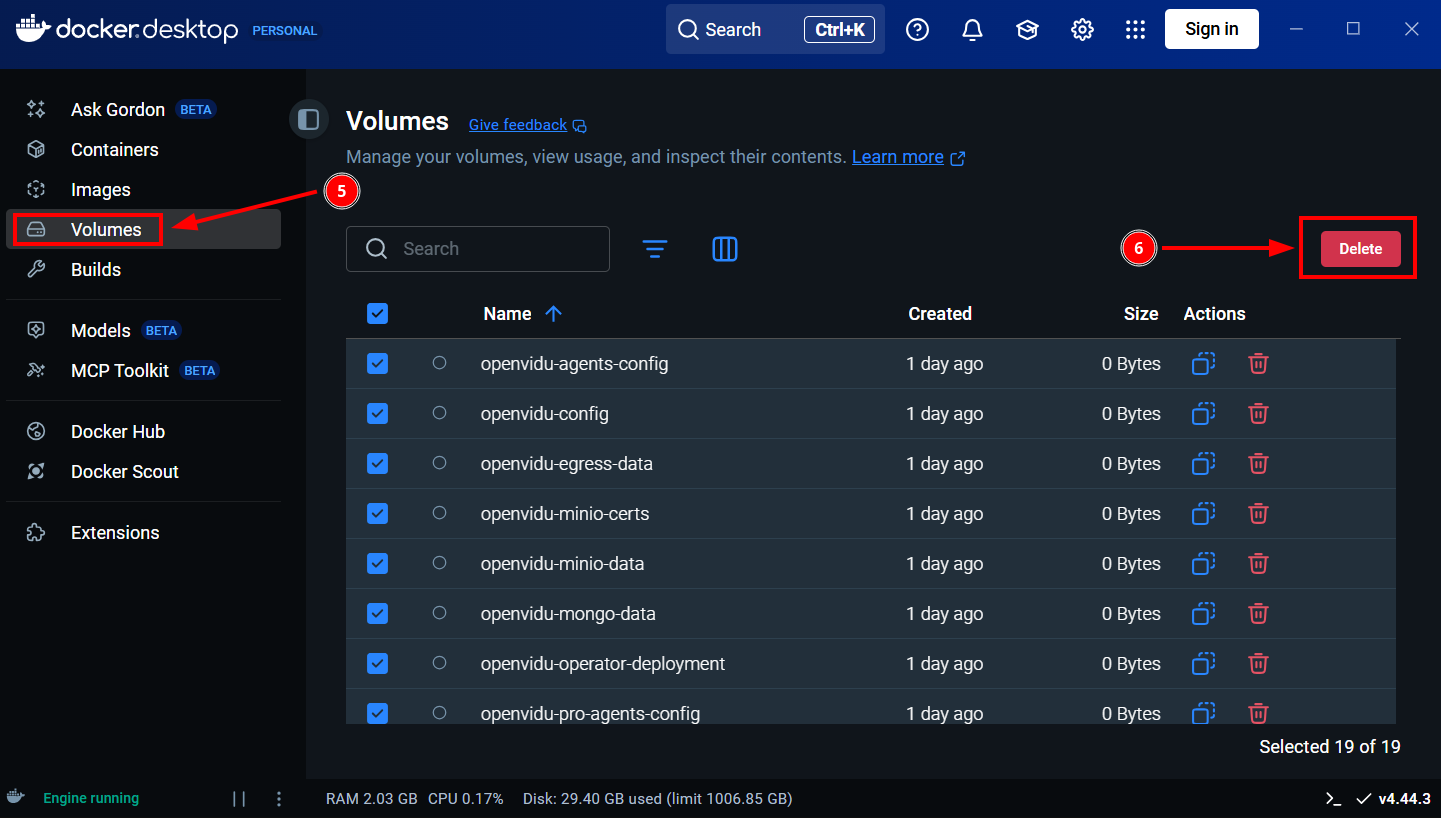Screen dimensions: 1441x818
Task: Open the column display options icon
Action: pyautogui.click(x=725, y=249)
